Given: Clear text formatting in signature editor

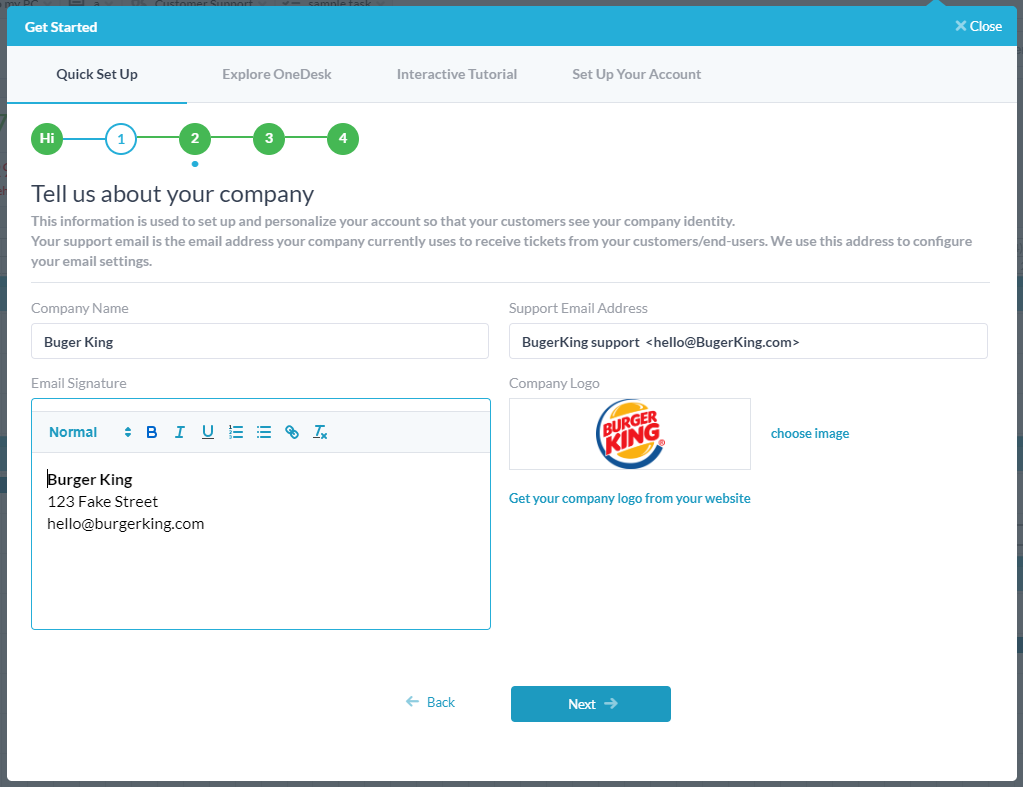Looking at the screenshot, I should tap(320, 432).
